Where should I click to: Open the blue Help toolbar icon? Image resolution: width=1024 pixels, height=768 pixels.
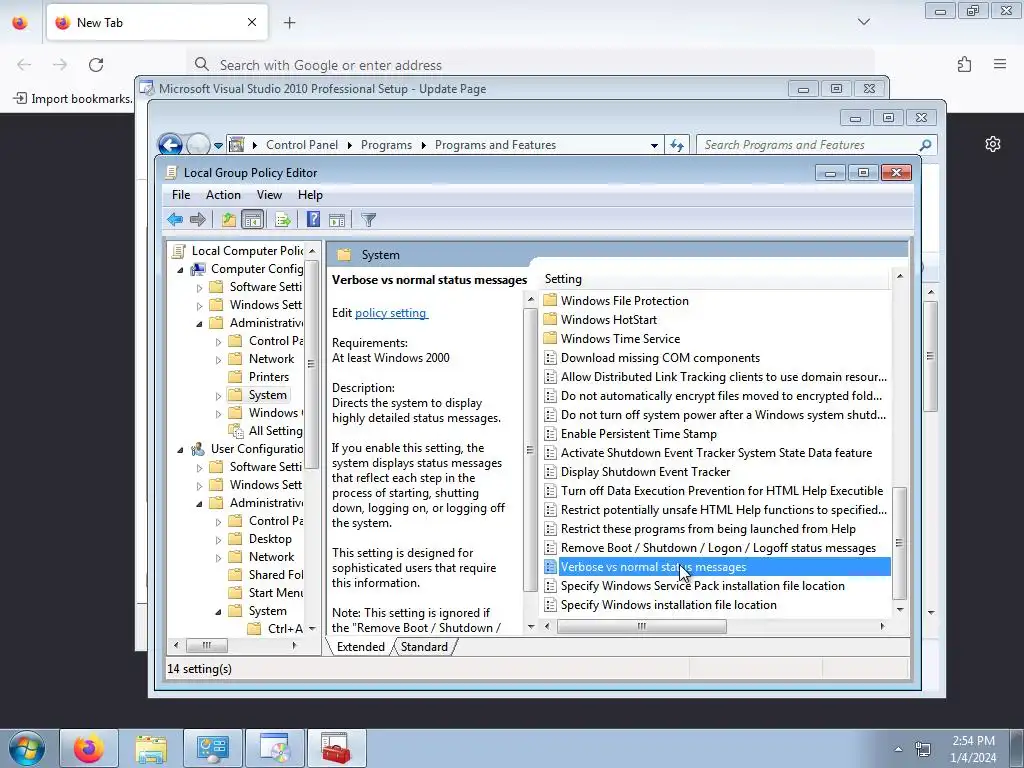coord(313,219)
